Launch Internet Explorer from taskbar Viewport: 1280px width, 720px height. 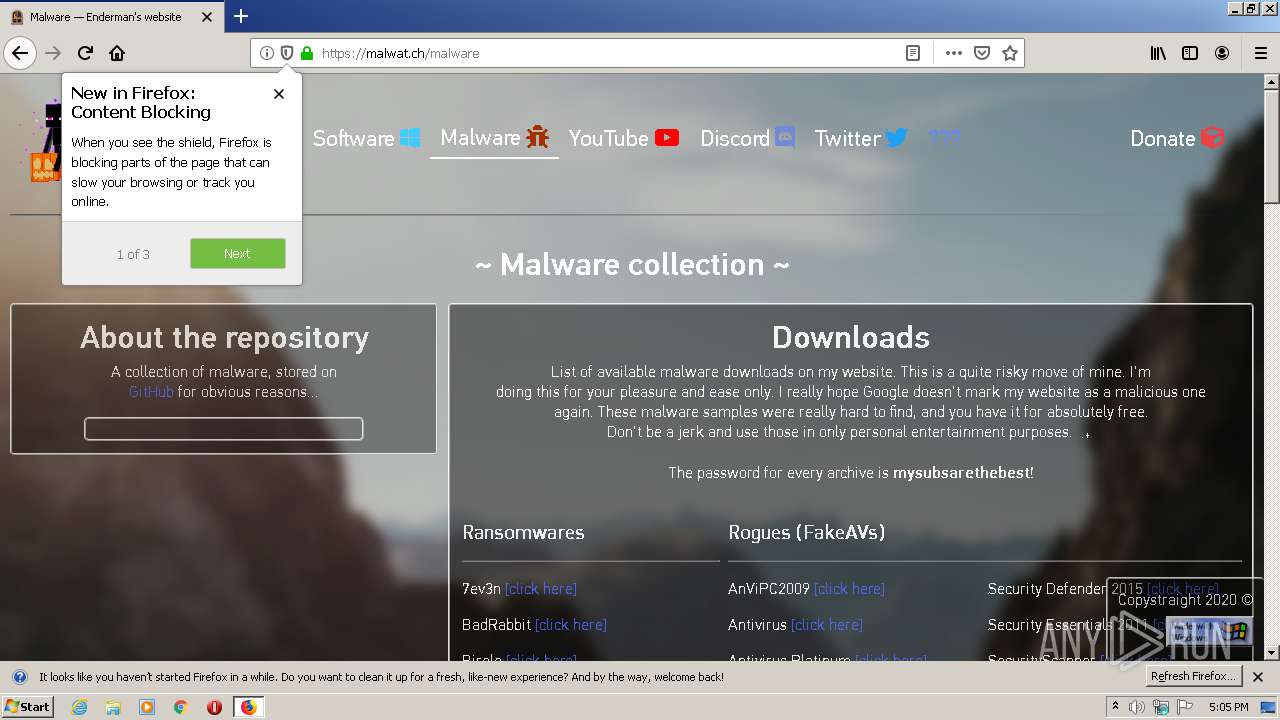[80, 707]
